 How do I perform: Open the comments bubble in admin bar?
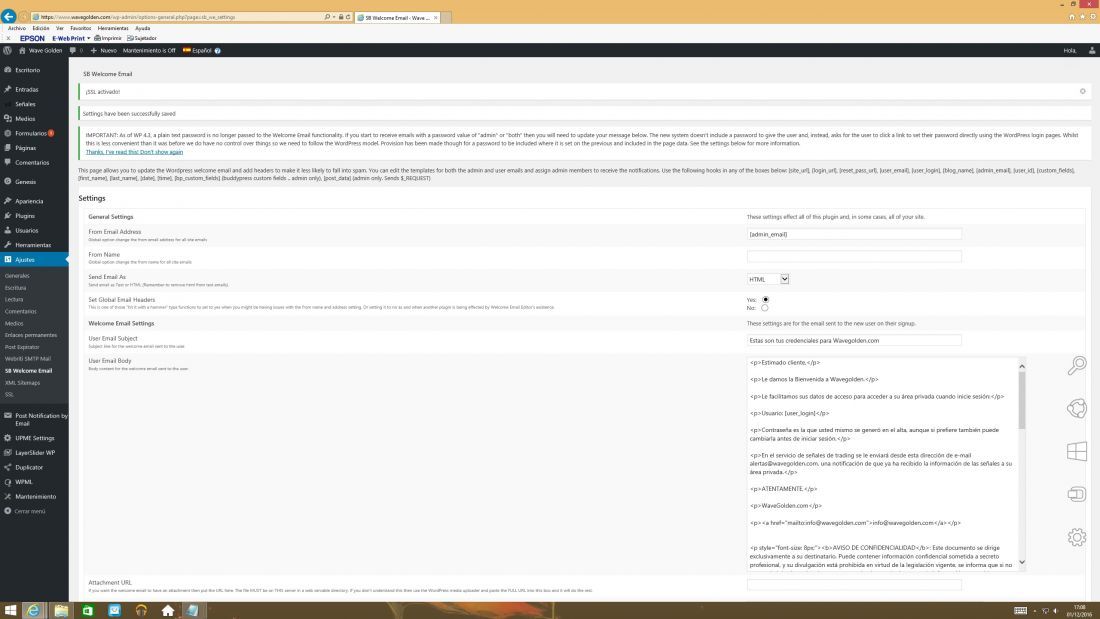click(x=73, y=51)
